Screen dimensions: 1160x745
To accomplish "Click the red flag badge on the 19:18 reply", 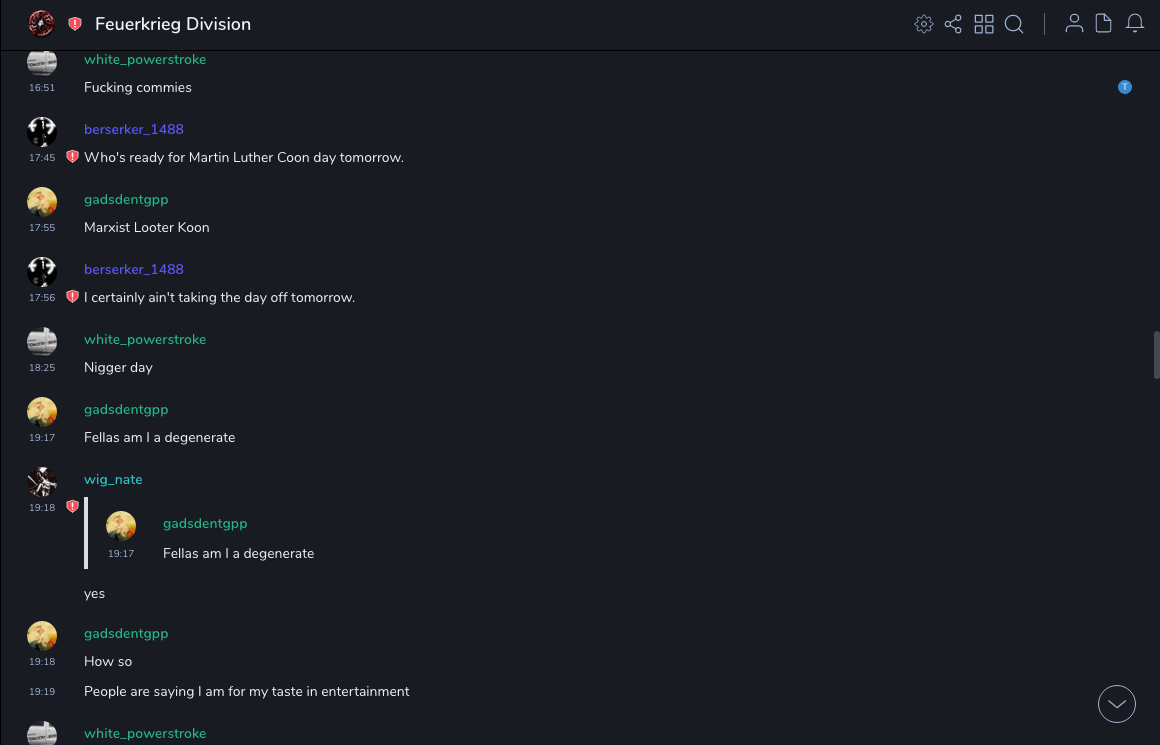I will [72, 507].
